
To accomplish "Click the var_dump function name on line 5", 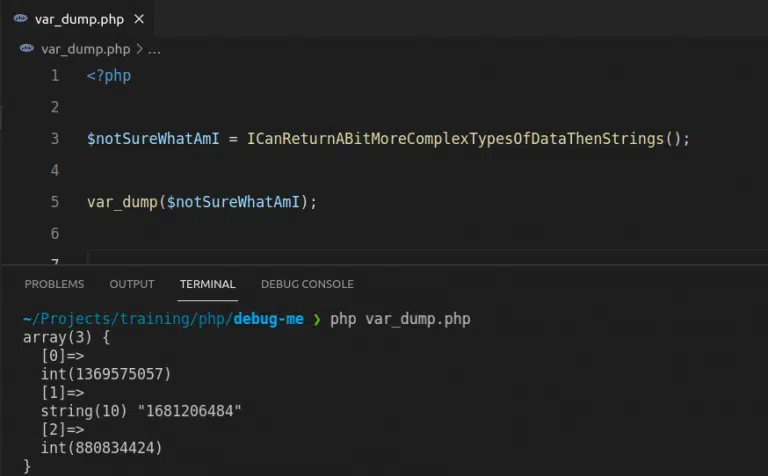I will [x=120, y=202].
